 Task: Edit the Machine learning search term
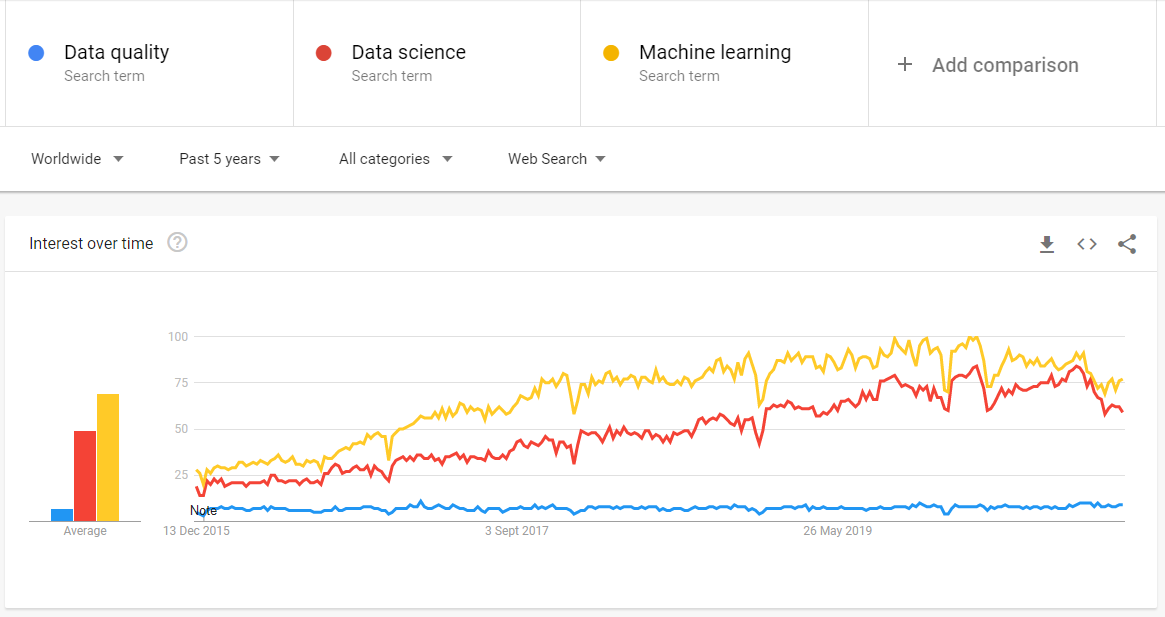tap(714, 53)
